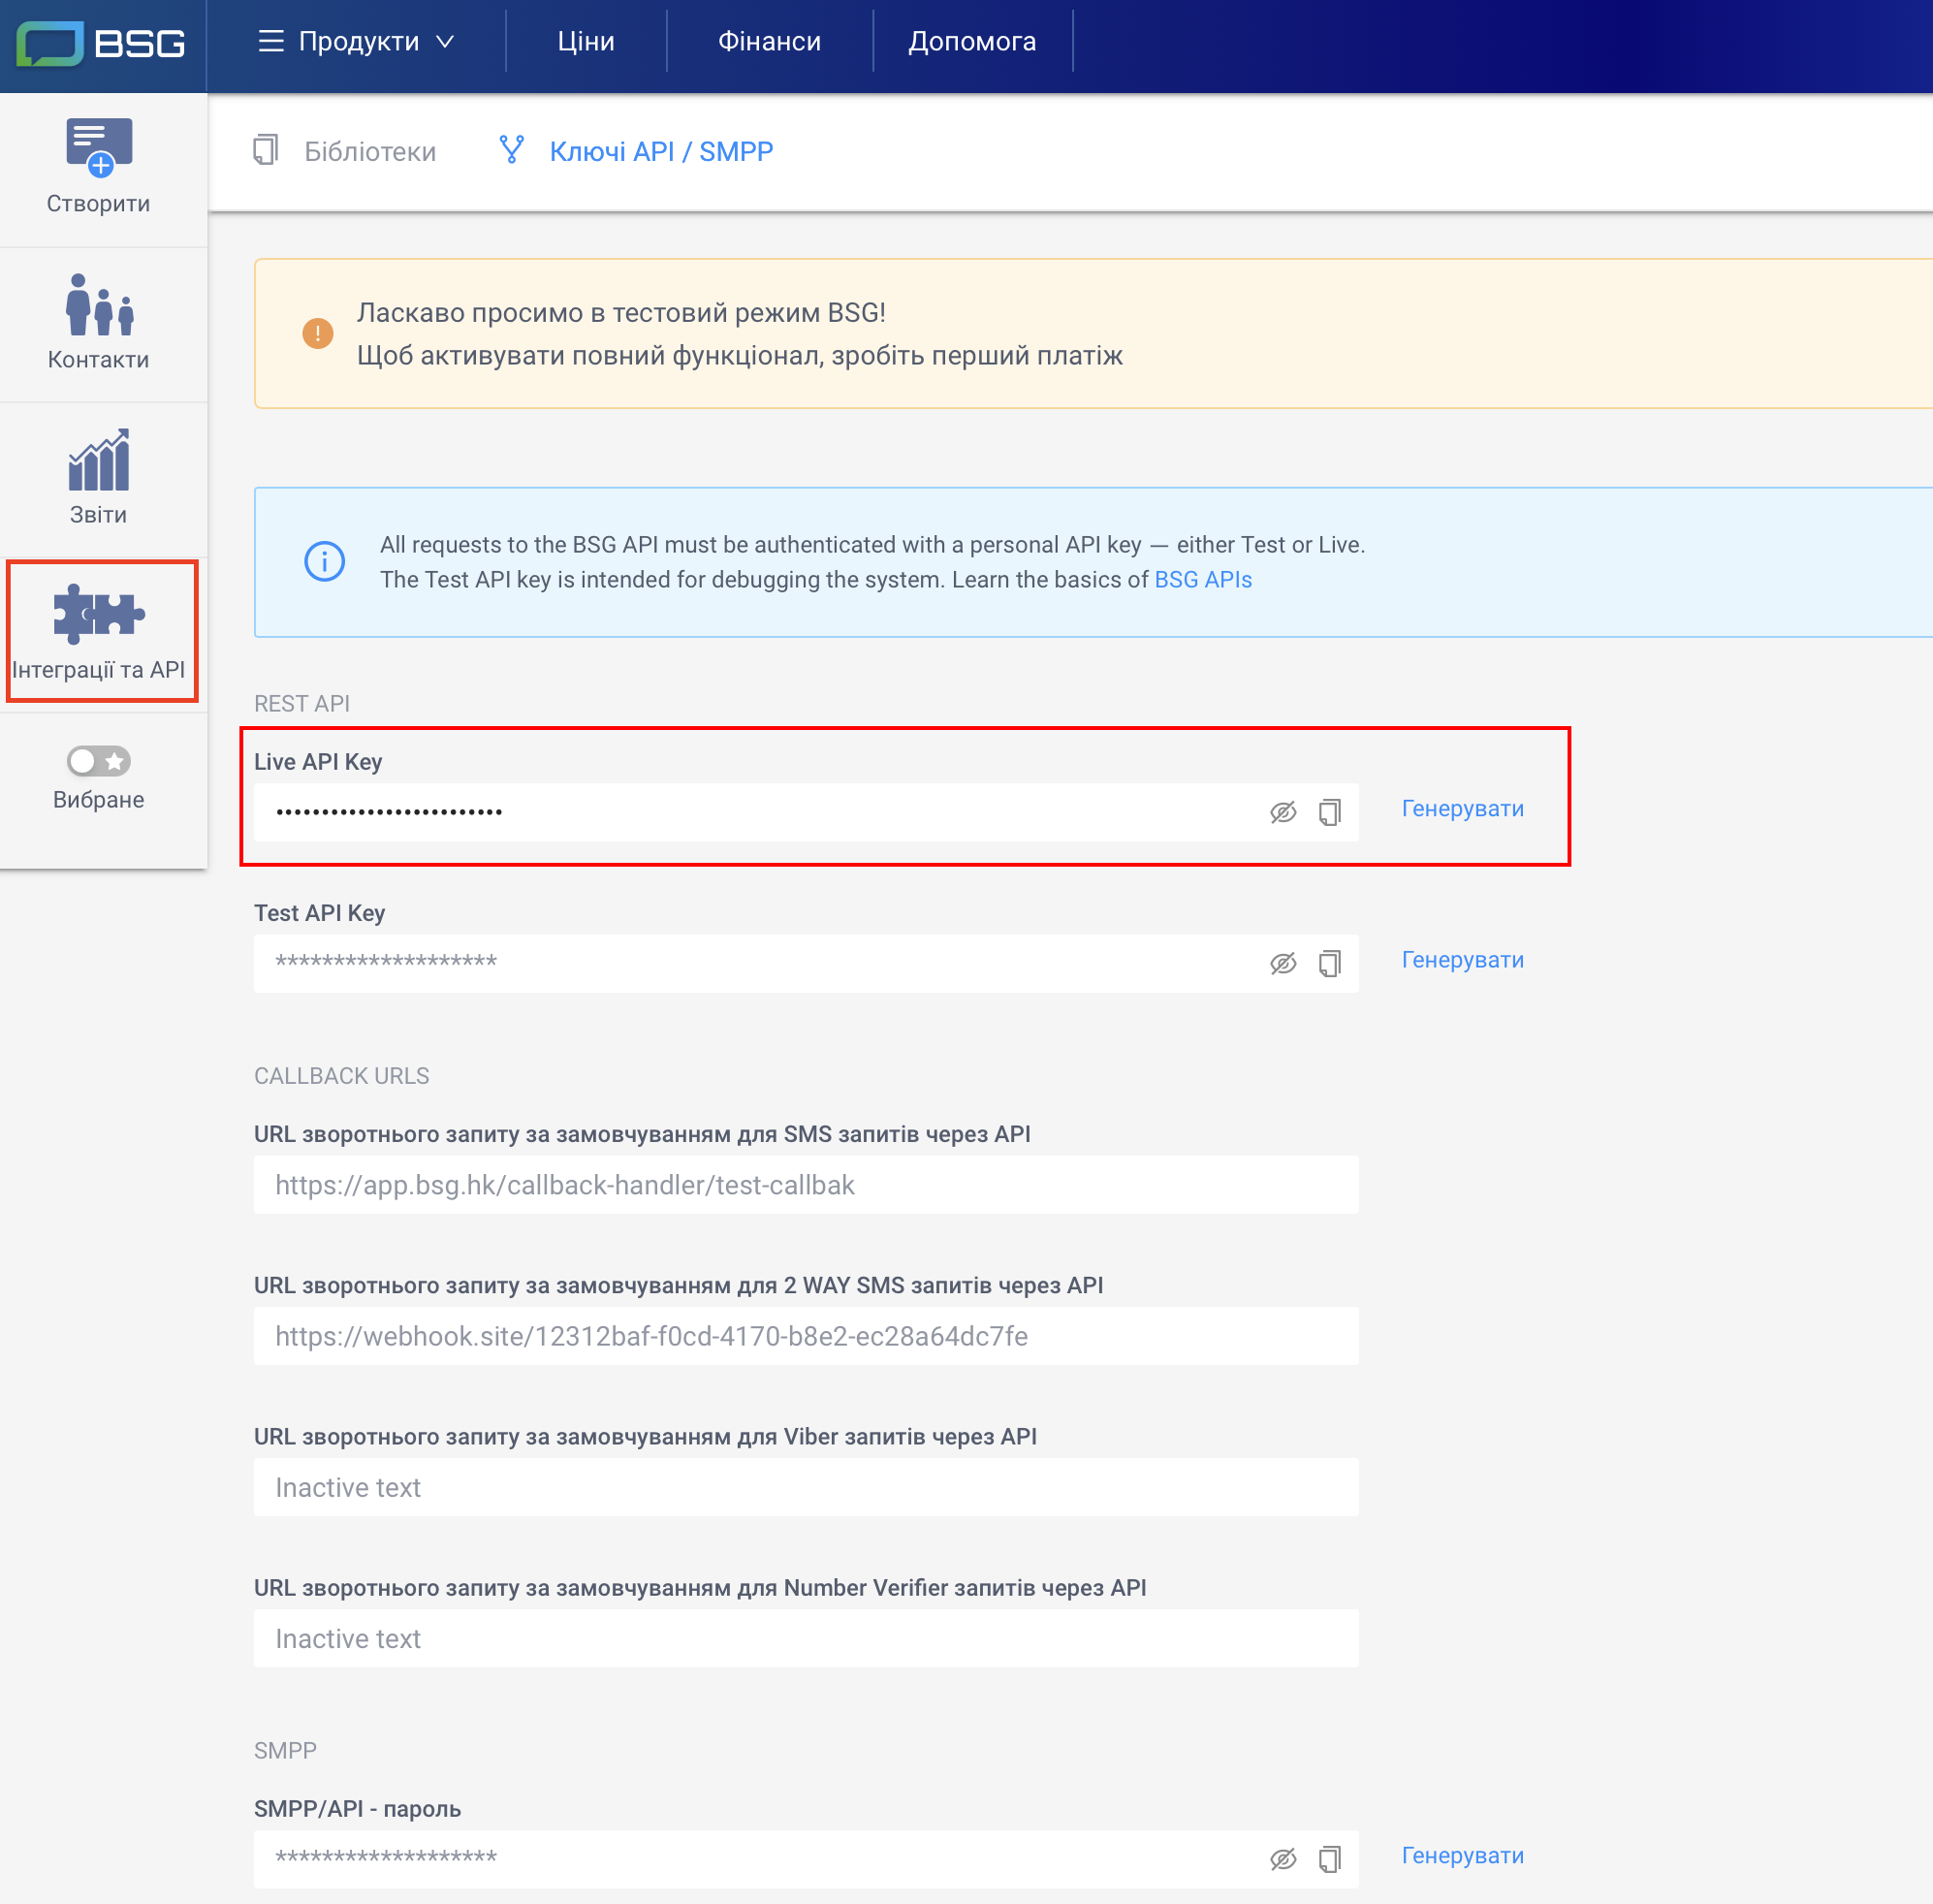Reveal the Test API Key value
1933x1904 pixels.
point(1283,963)
